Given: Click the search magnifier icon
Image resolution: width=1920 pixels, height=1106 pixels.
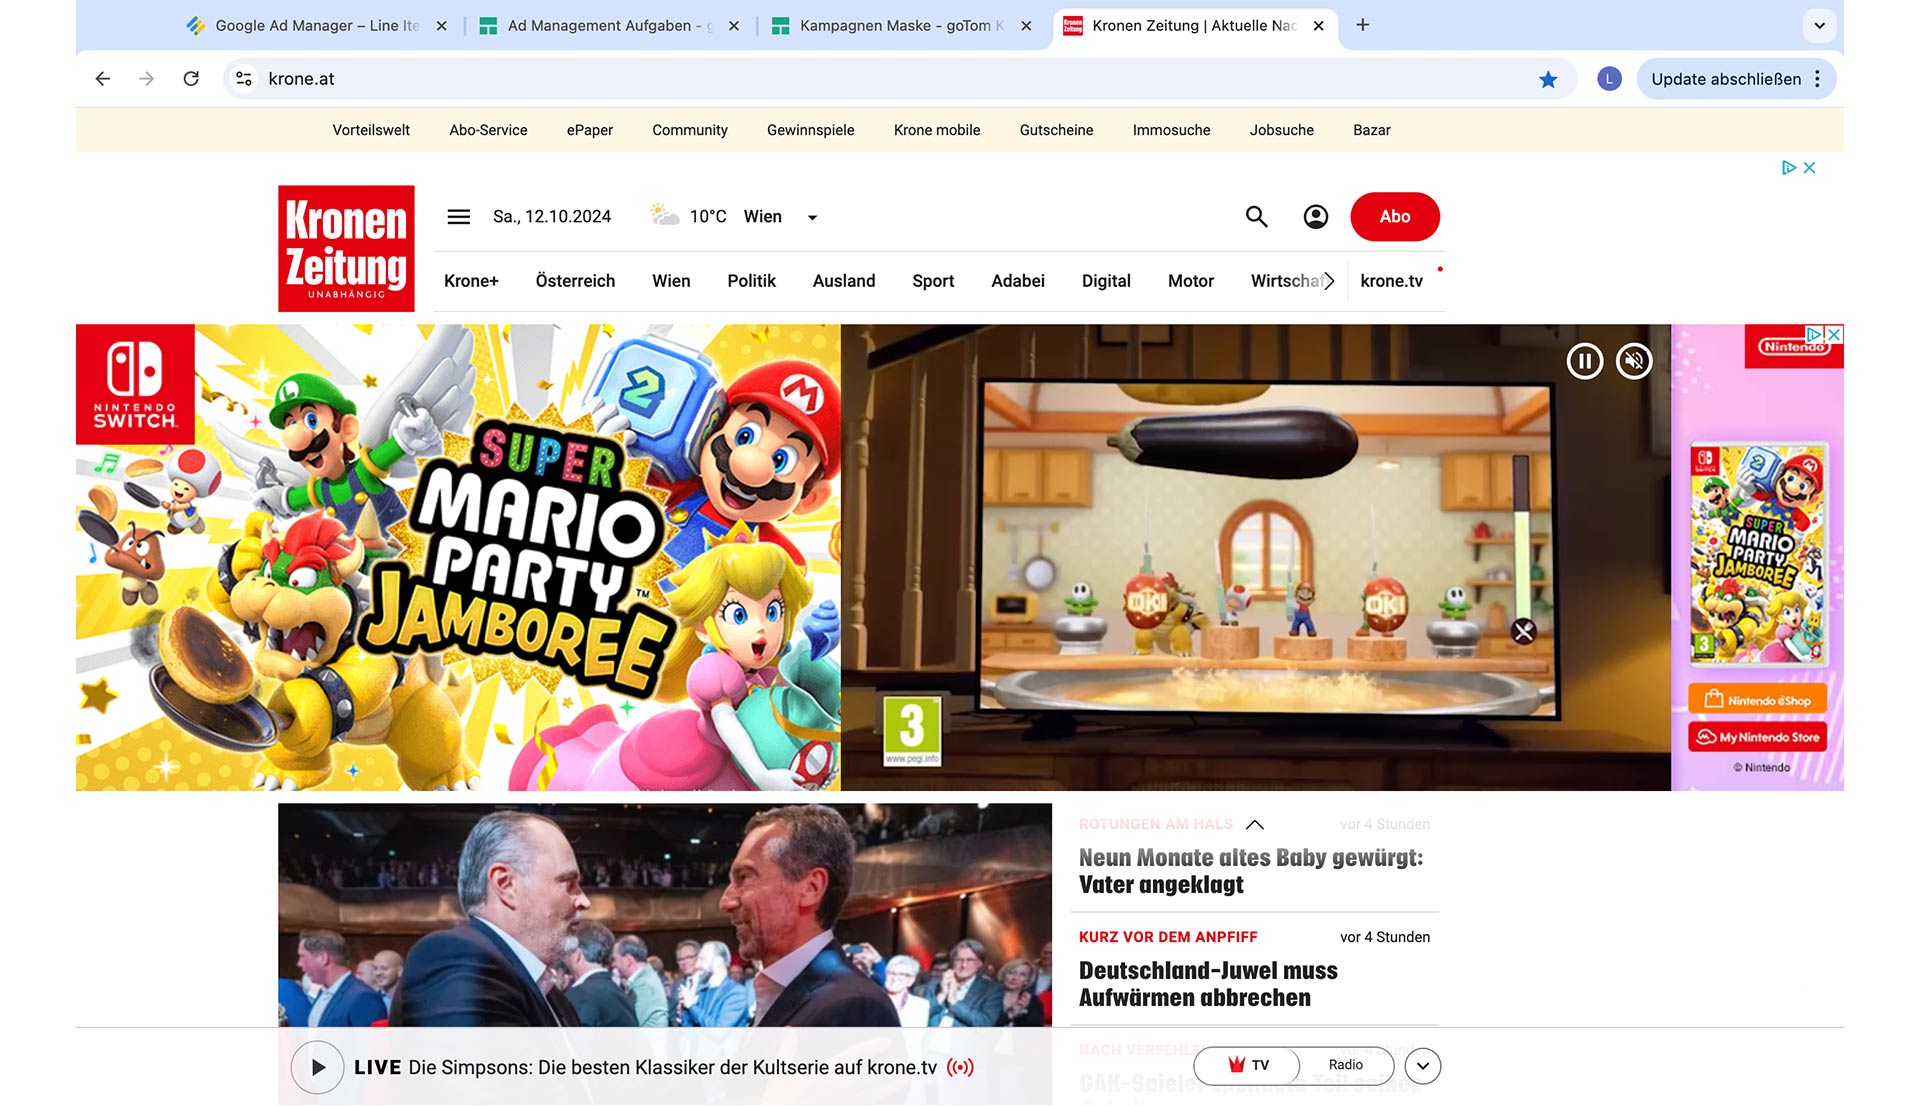Looking at the screenshot, I should [x=1256, y=217].
